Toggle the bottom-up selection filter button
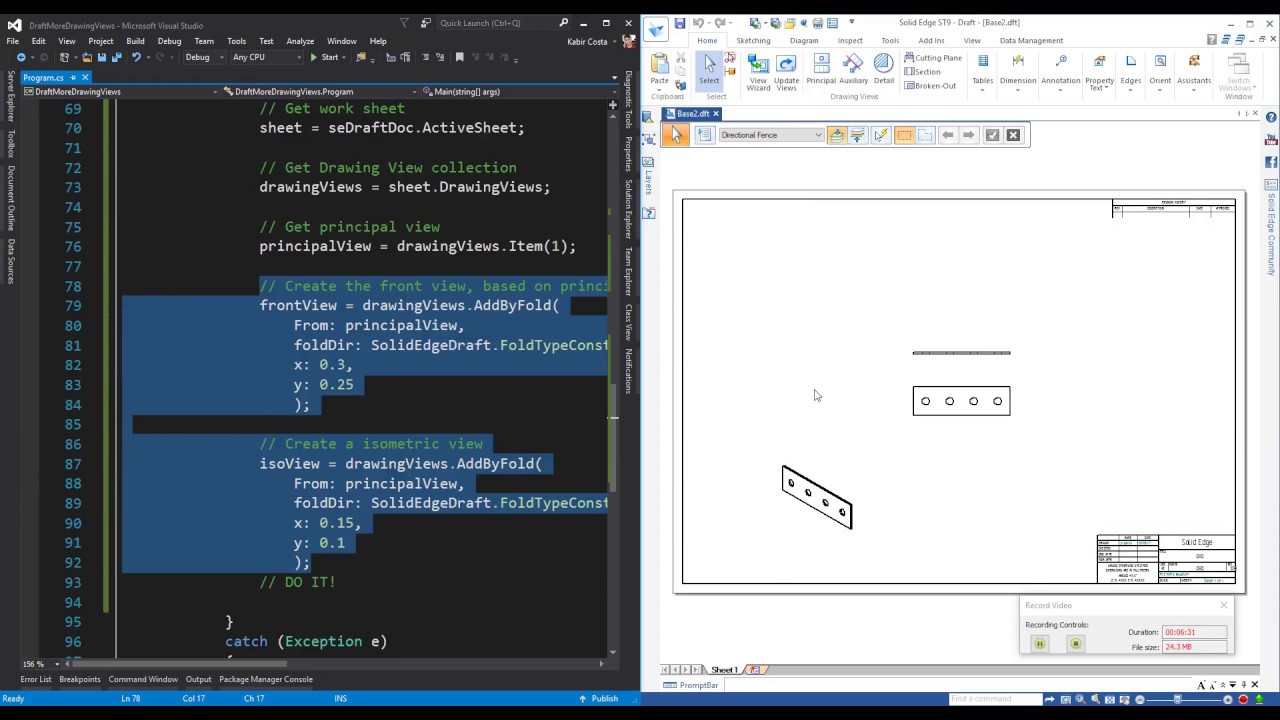1280x720 pixels. pyautogui.click(x=857, y=135)
